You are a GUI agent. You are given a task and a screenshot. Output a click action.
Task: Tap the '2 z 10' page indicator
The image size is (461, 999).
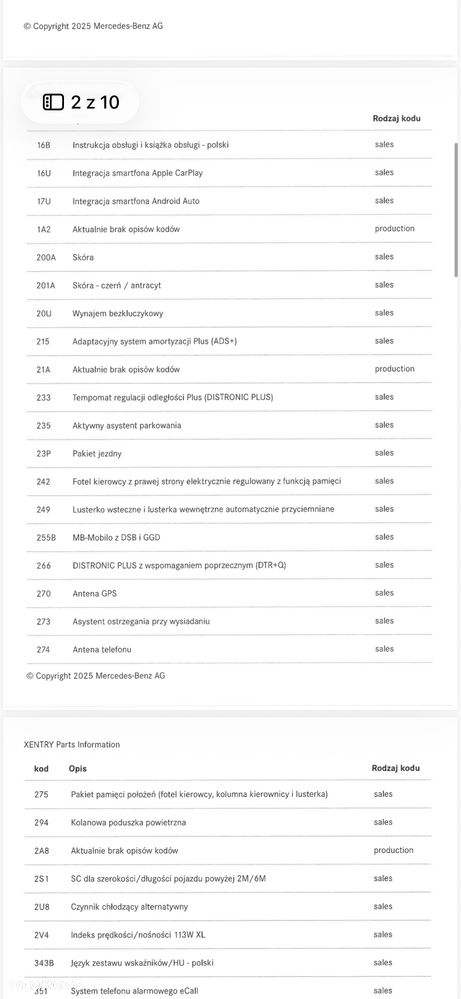95,102
